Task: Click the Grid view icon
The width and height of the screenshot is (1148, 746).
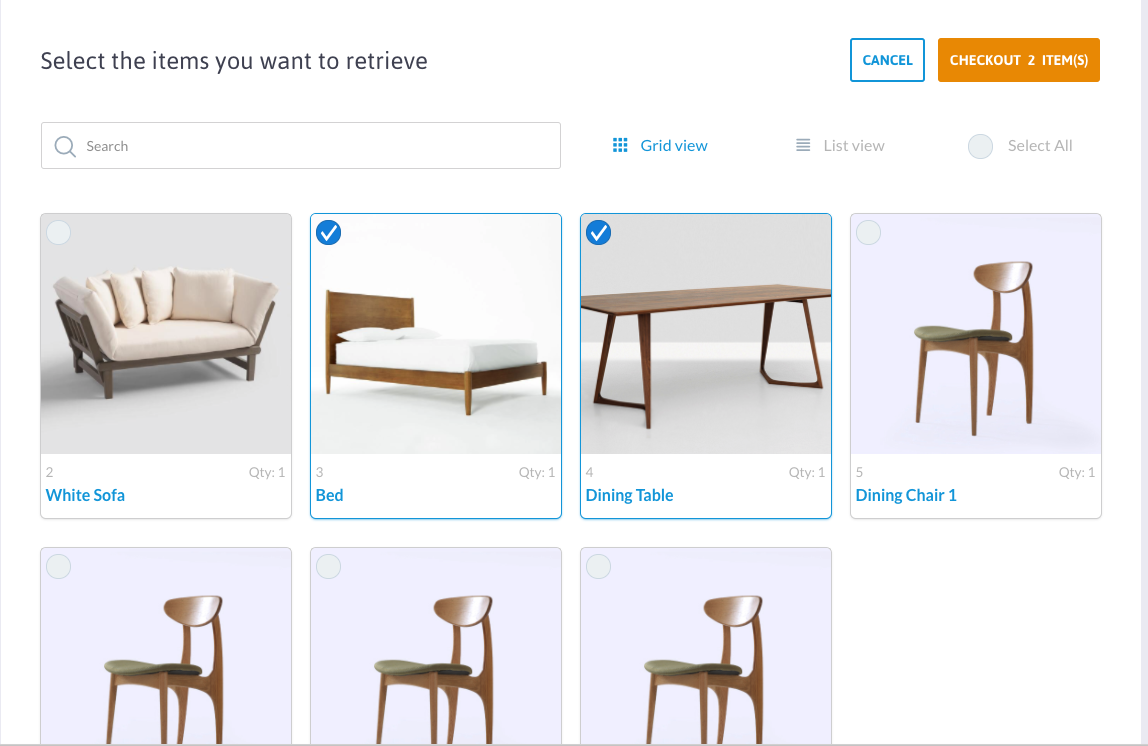Action: [620, 145]
